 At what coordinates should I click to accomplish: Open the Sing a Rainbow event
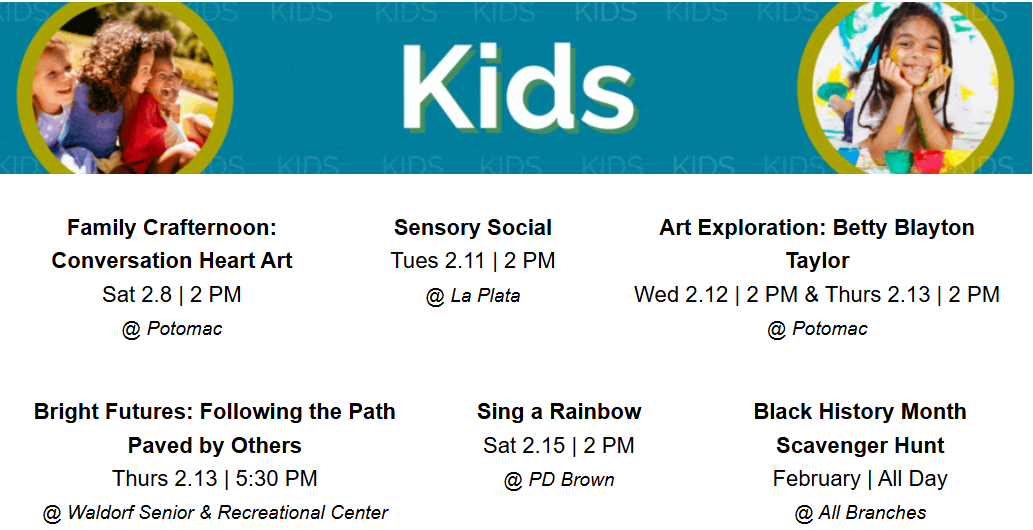point(559,412)
